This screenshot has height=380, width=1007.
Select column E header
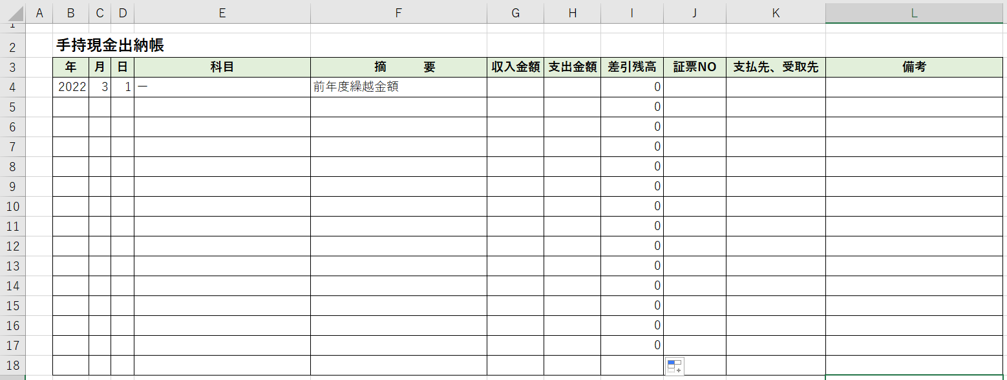pos(222,12)
